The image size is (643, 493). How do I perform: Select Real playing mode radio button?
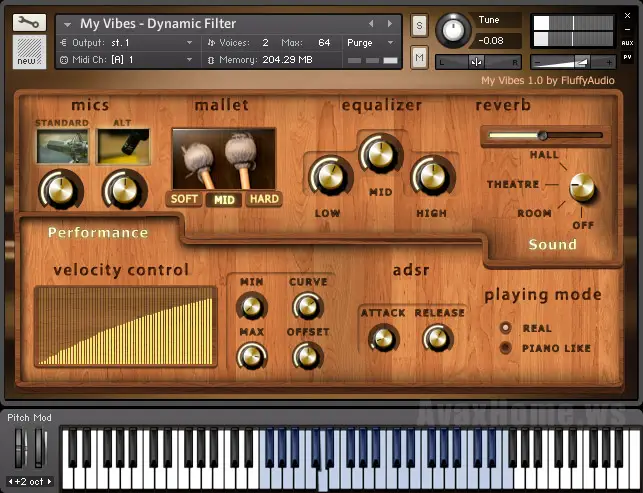(506, 328)
